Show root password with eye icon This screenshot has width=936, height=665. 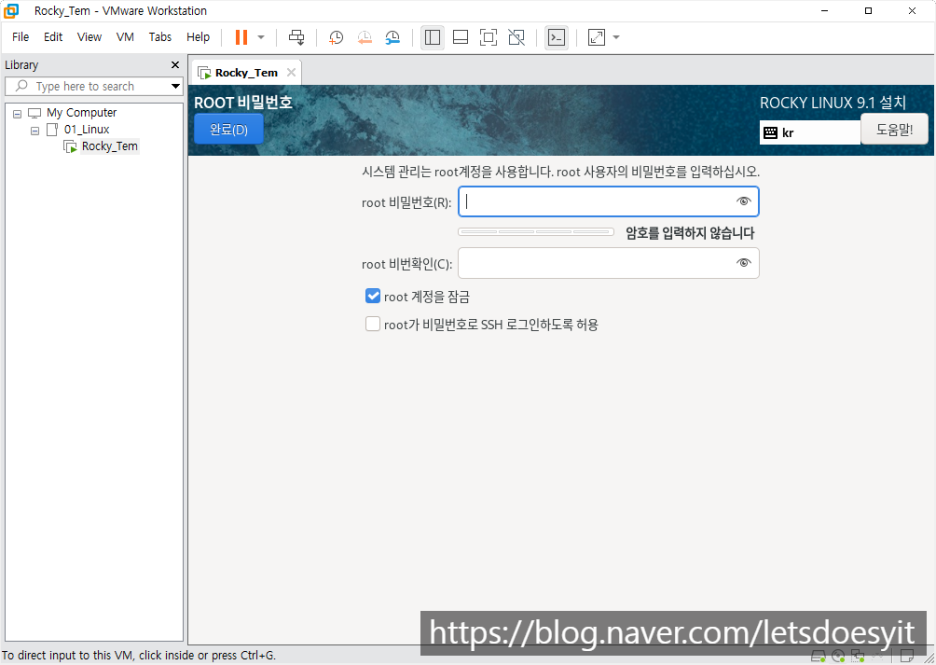[x=743, y=201]
